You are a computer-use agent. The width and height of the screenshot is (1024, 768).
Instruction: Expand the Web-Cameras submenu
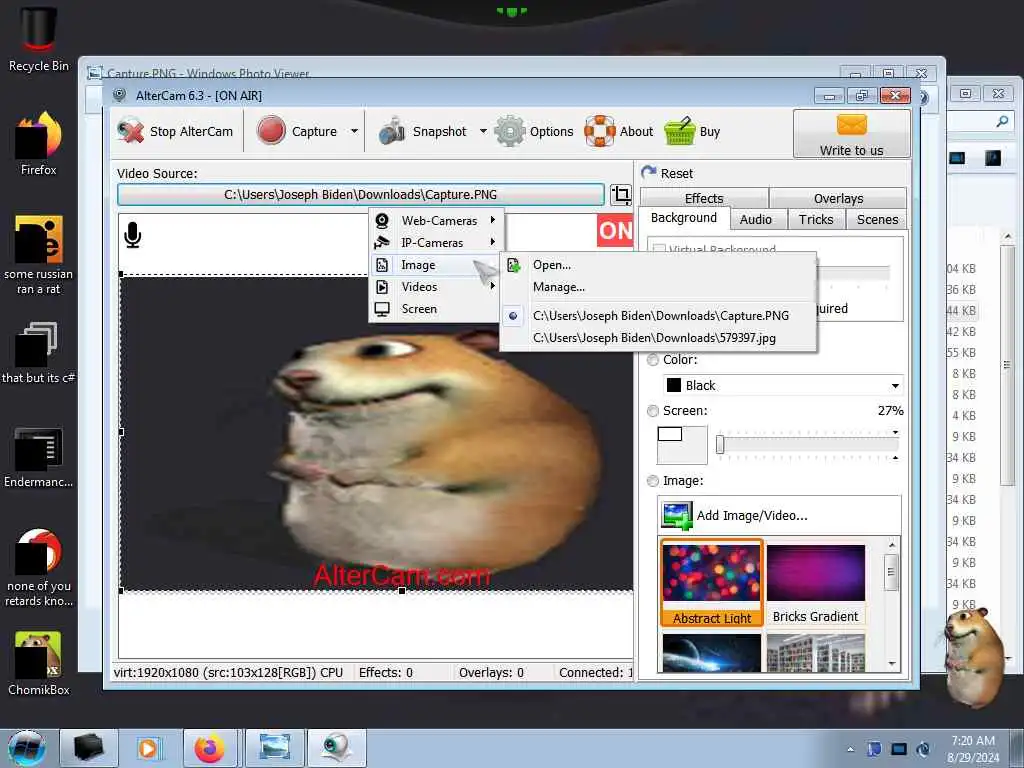[x=436, y=221]
